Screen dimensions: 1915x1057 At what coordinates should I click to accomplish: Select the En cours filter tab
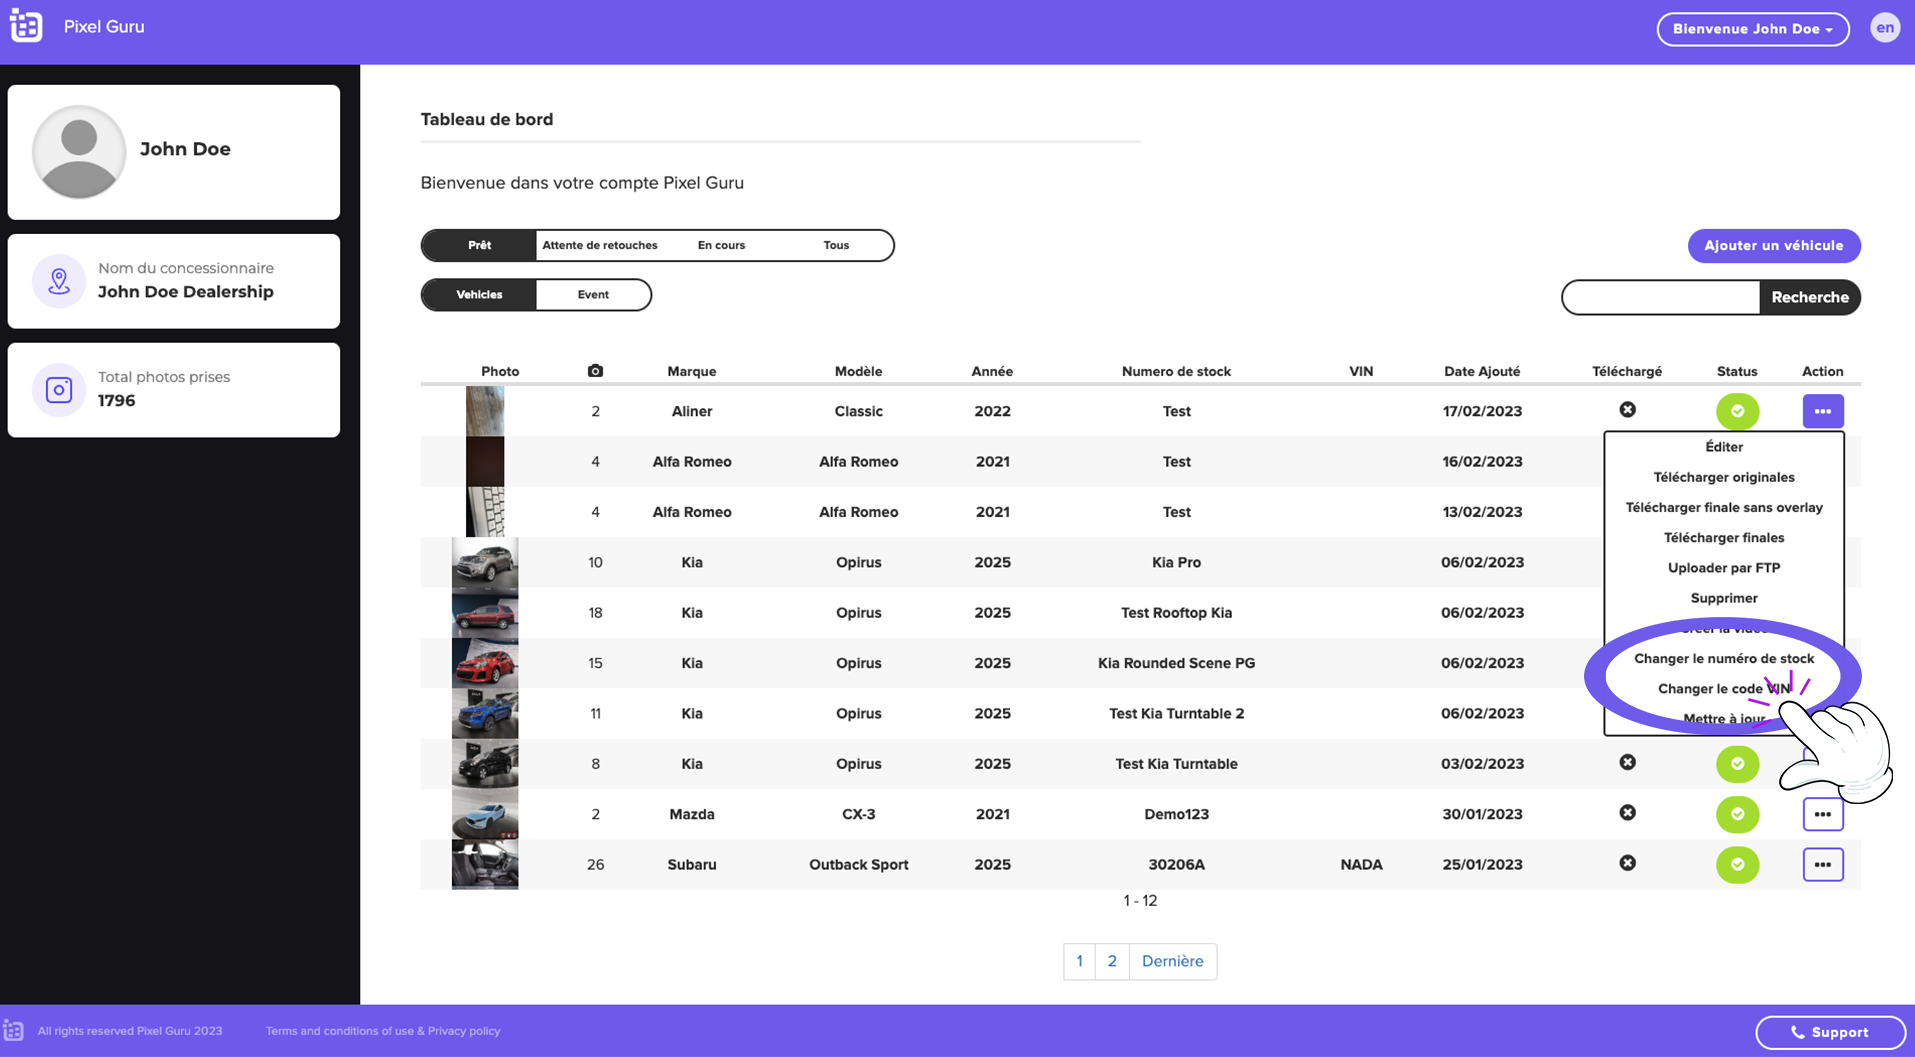(721, 245)
